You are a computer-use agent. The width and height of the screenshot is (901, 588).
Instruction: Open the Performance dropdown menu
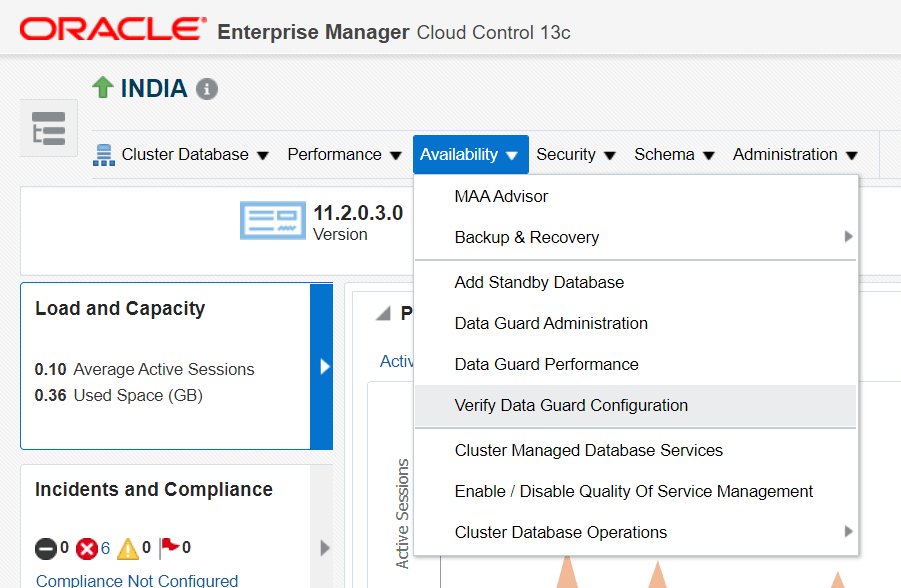point(343,155)
